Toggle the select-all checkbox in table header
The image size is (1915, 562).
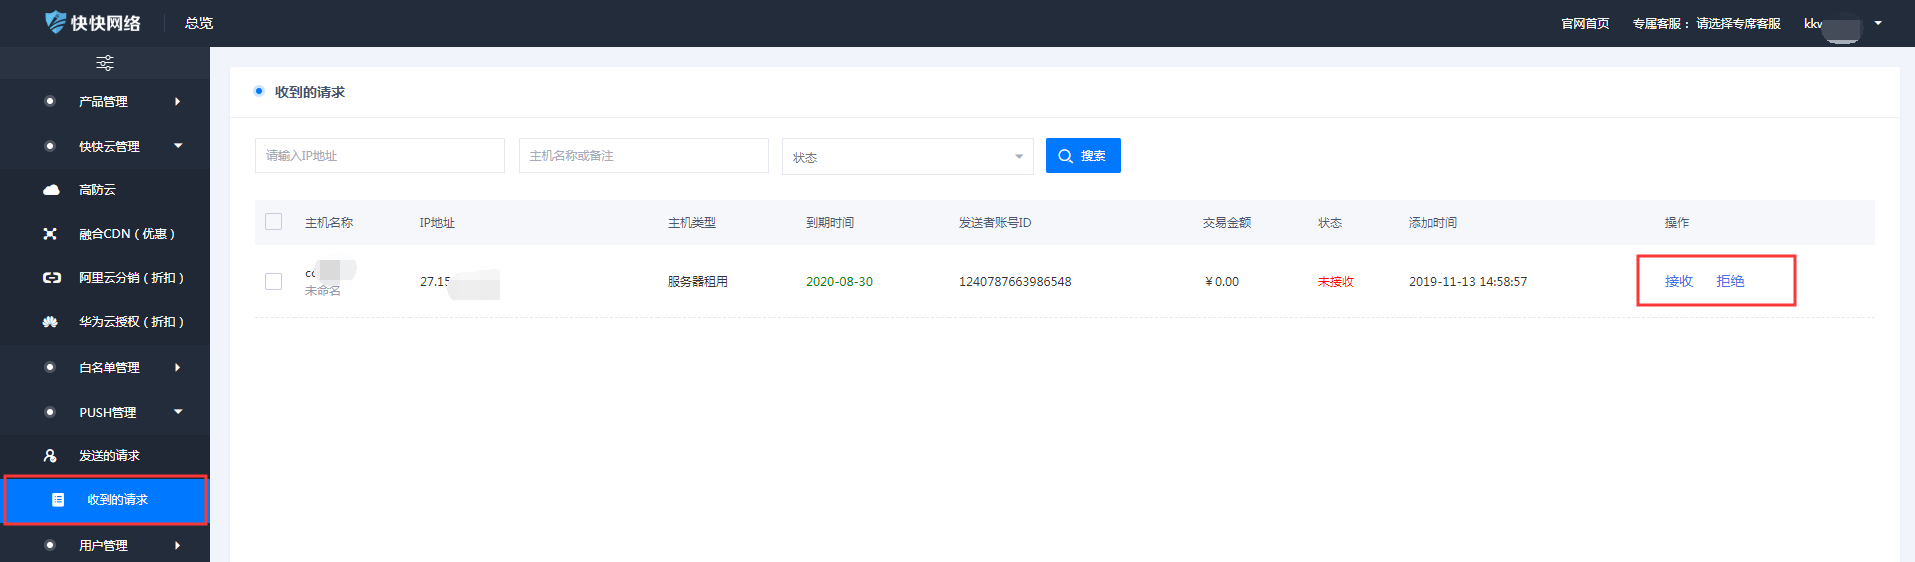(274, 222)
